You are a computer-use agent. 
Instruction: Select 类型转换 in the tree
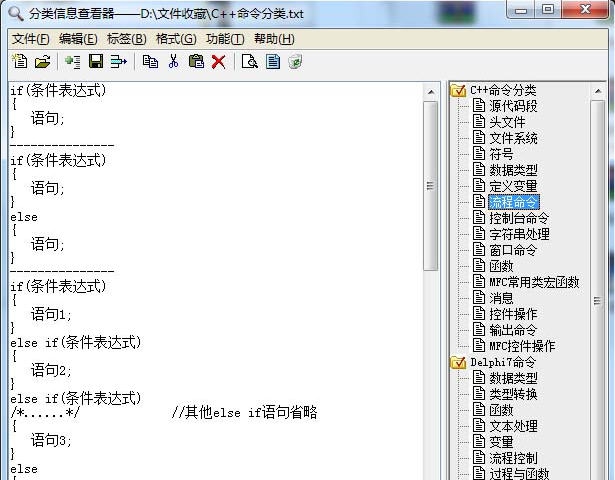point(513,394)
